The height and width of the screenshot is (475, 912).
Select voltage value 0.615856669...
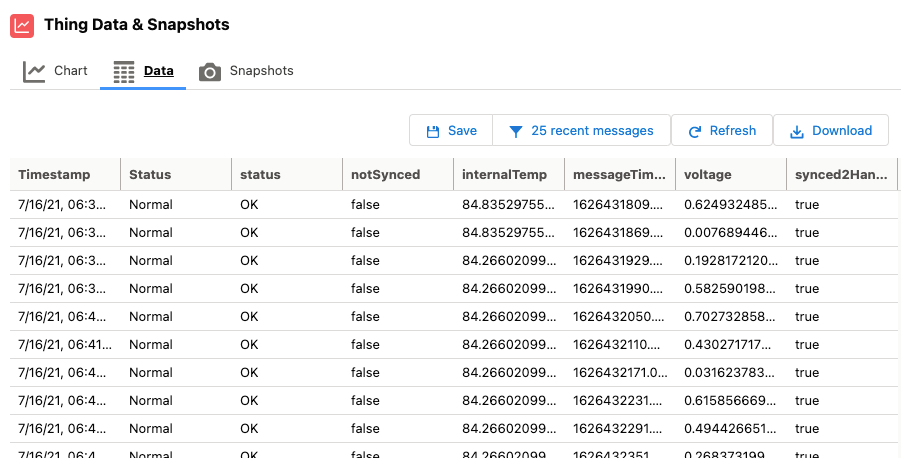click(729, 400)
